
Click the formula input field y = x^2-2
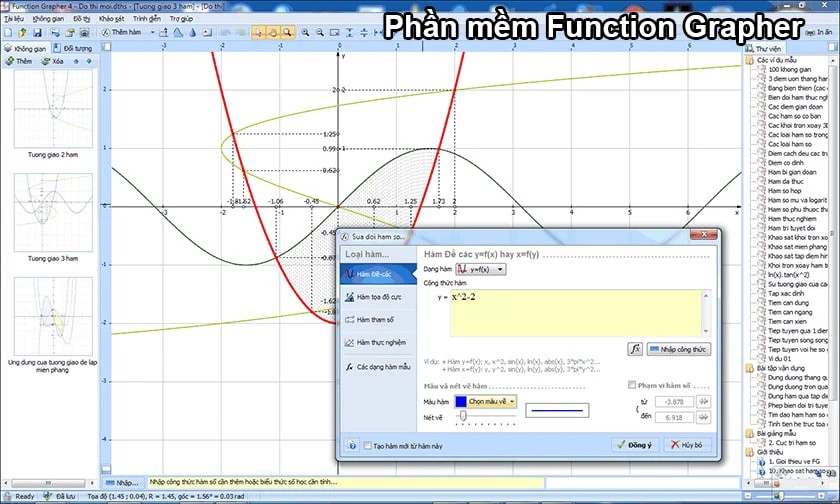point(576,313)
